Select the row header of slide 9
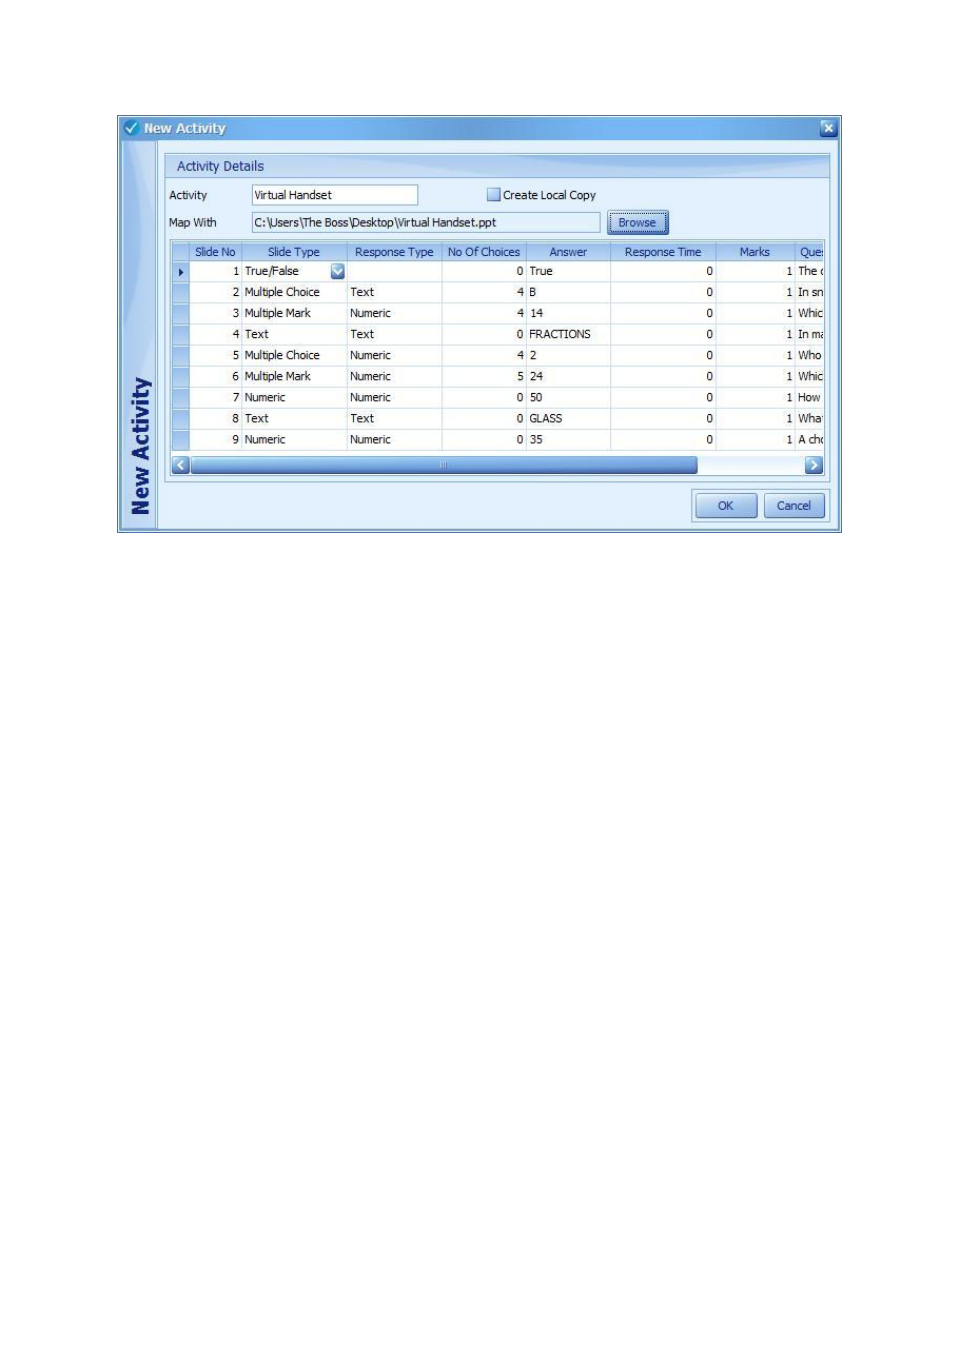This screenshot has height=1350, width=955. point(181,439)
